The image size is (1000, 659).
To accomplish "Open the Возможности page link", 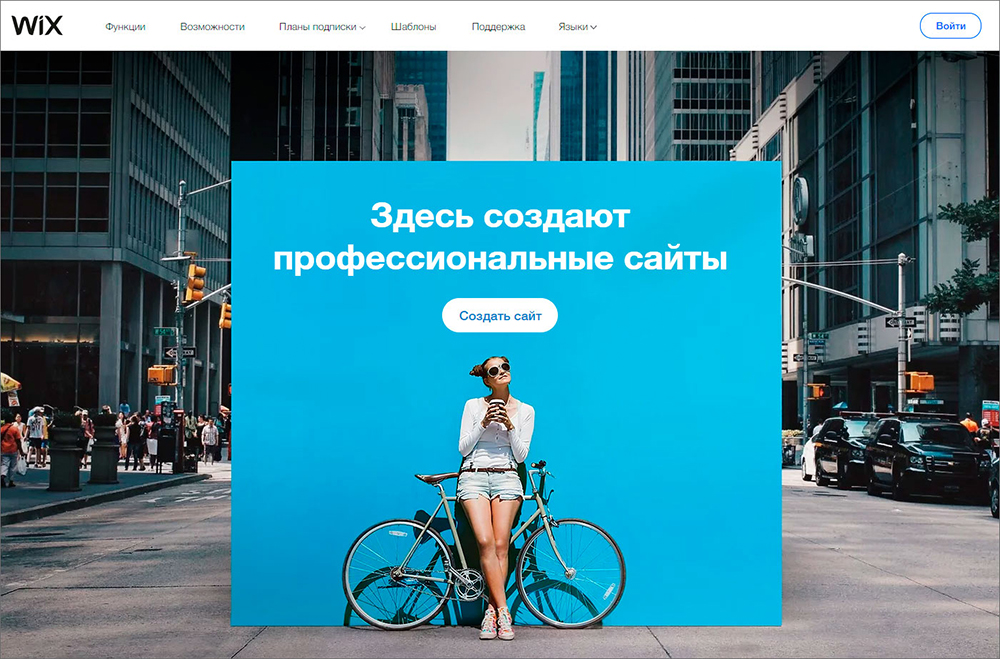I will [x=212, y=27].
